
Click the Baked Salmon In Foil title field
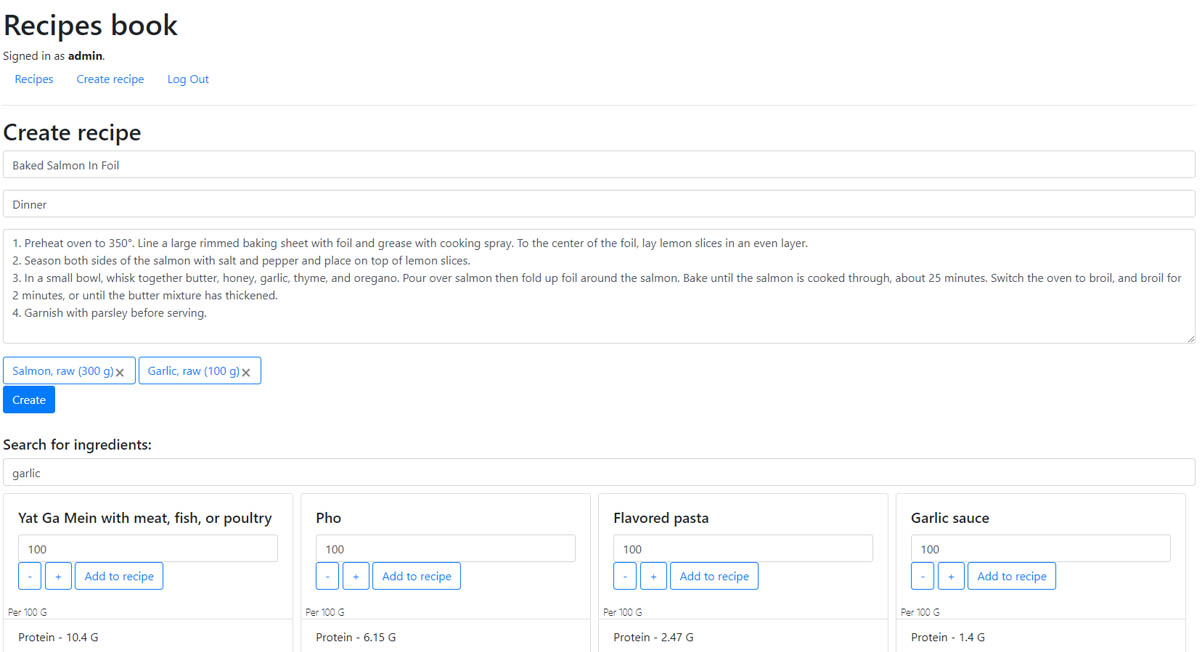pyautogui.click(x=600, y=164)
